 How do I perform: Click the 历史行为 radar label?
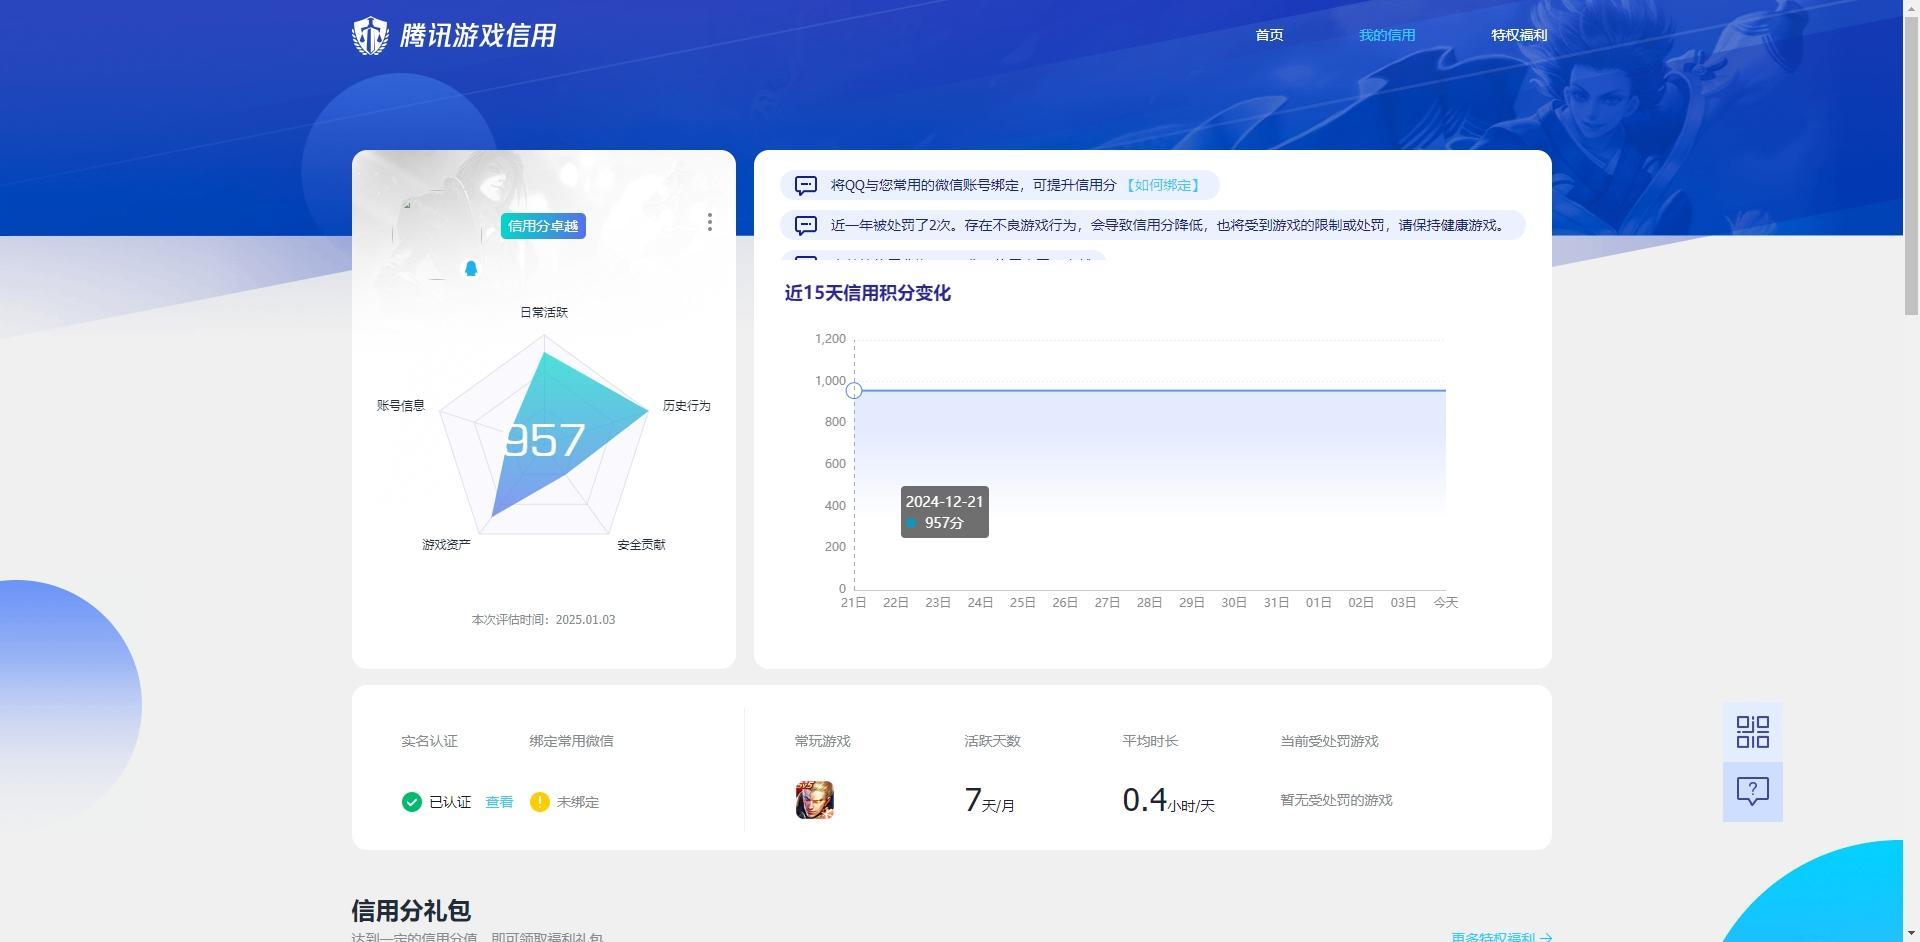click(686, 406)
